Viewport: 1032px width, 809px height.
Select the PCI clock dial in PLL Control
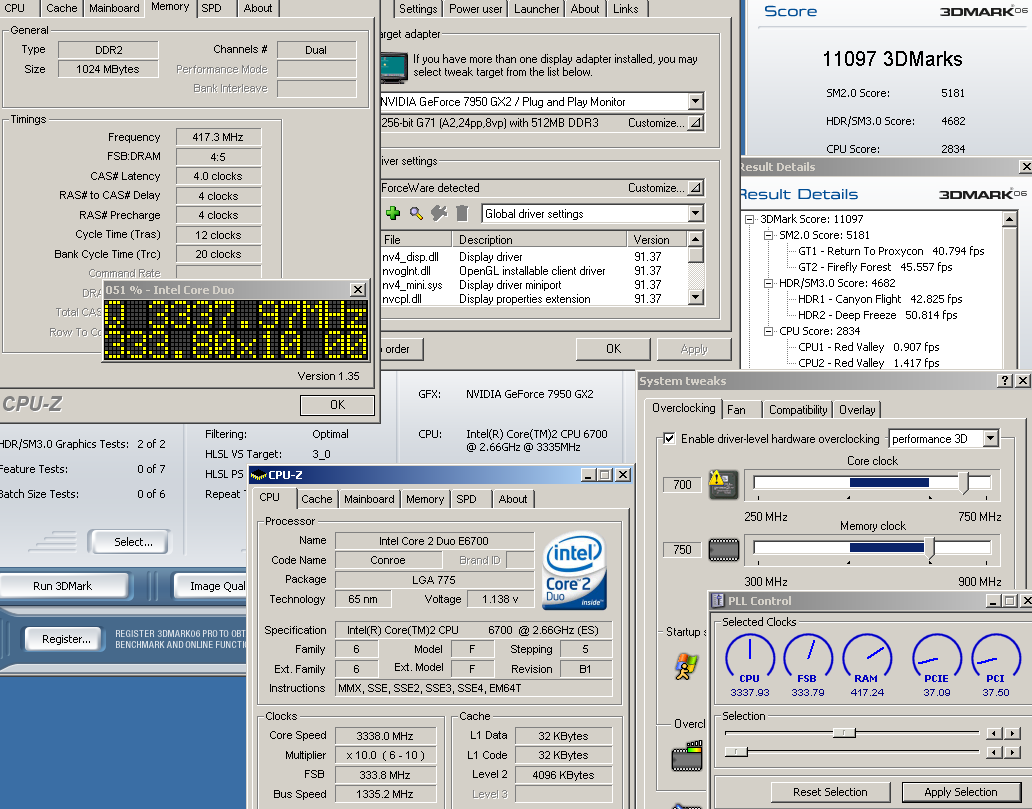995,656
